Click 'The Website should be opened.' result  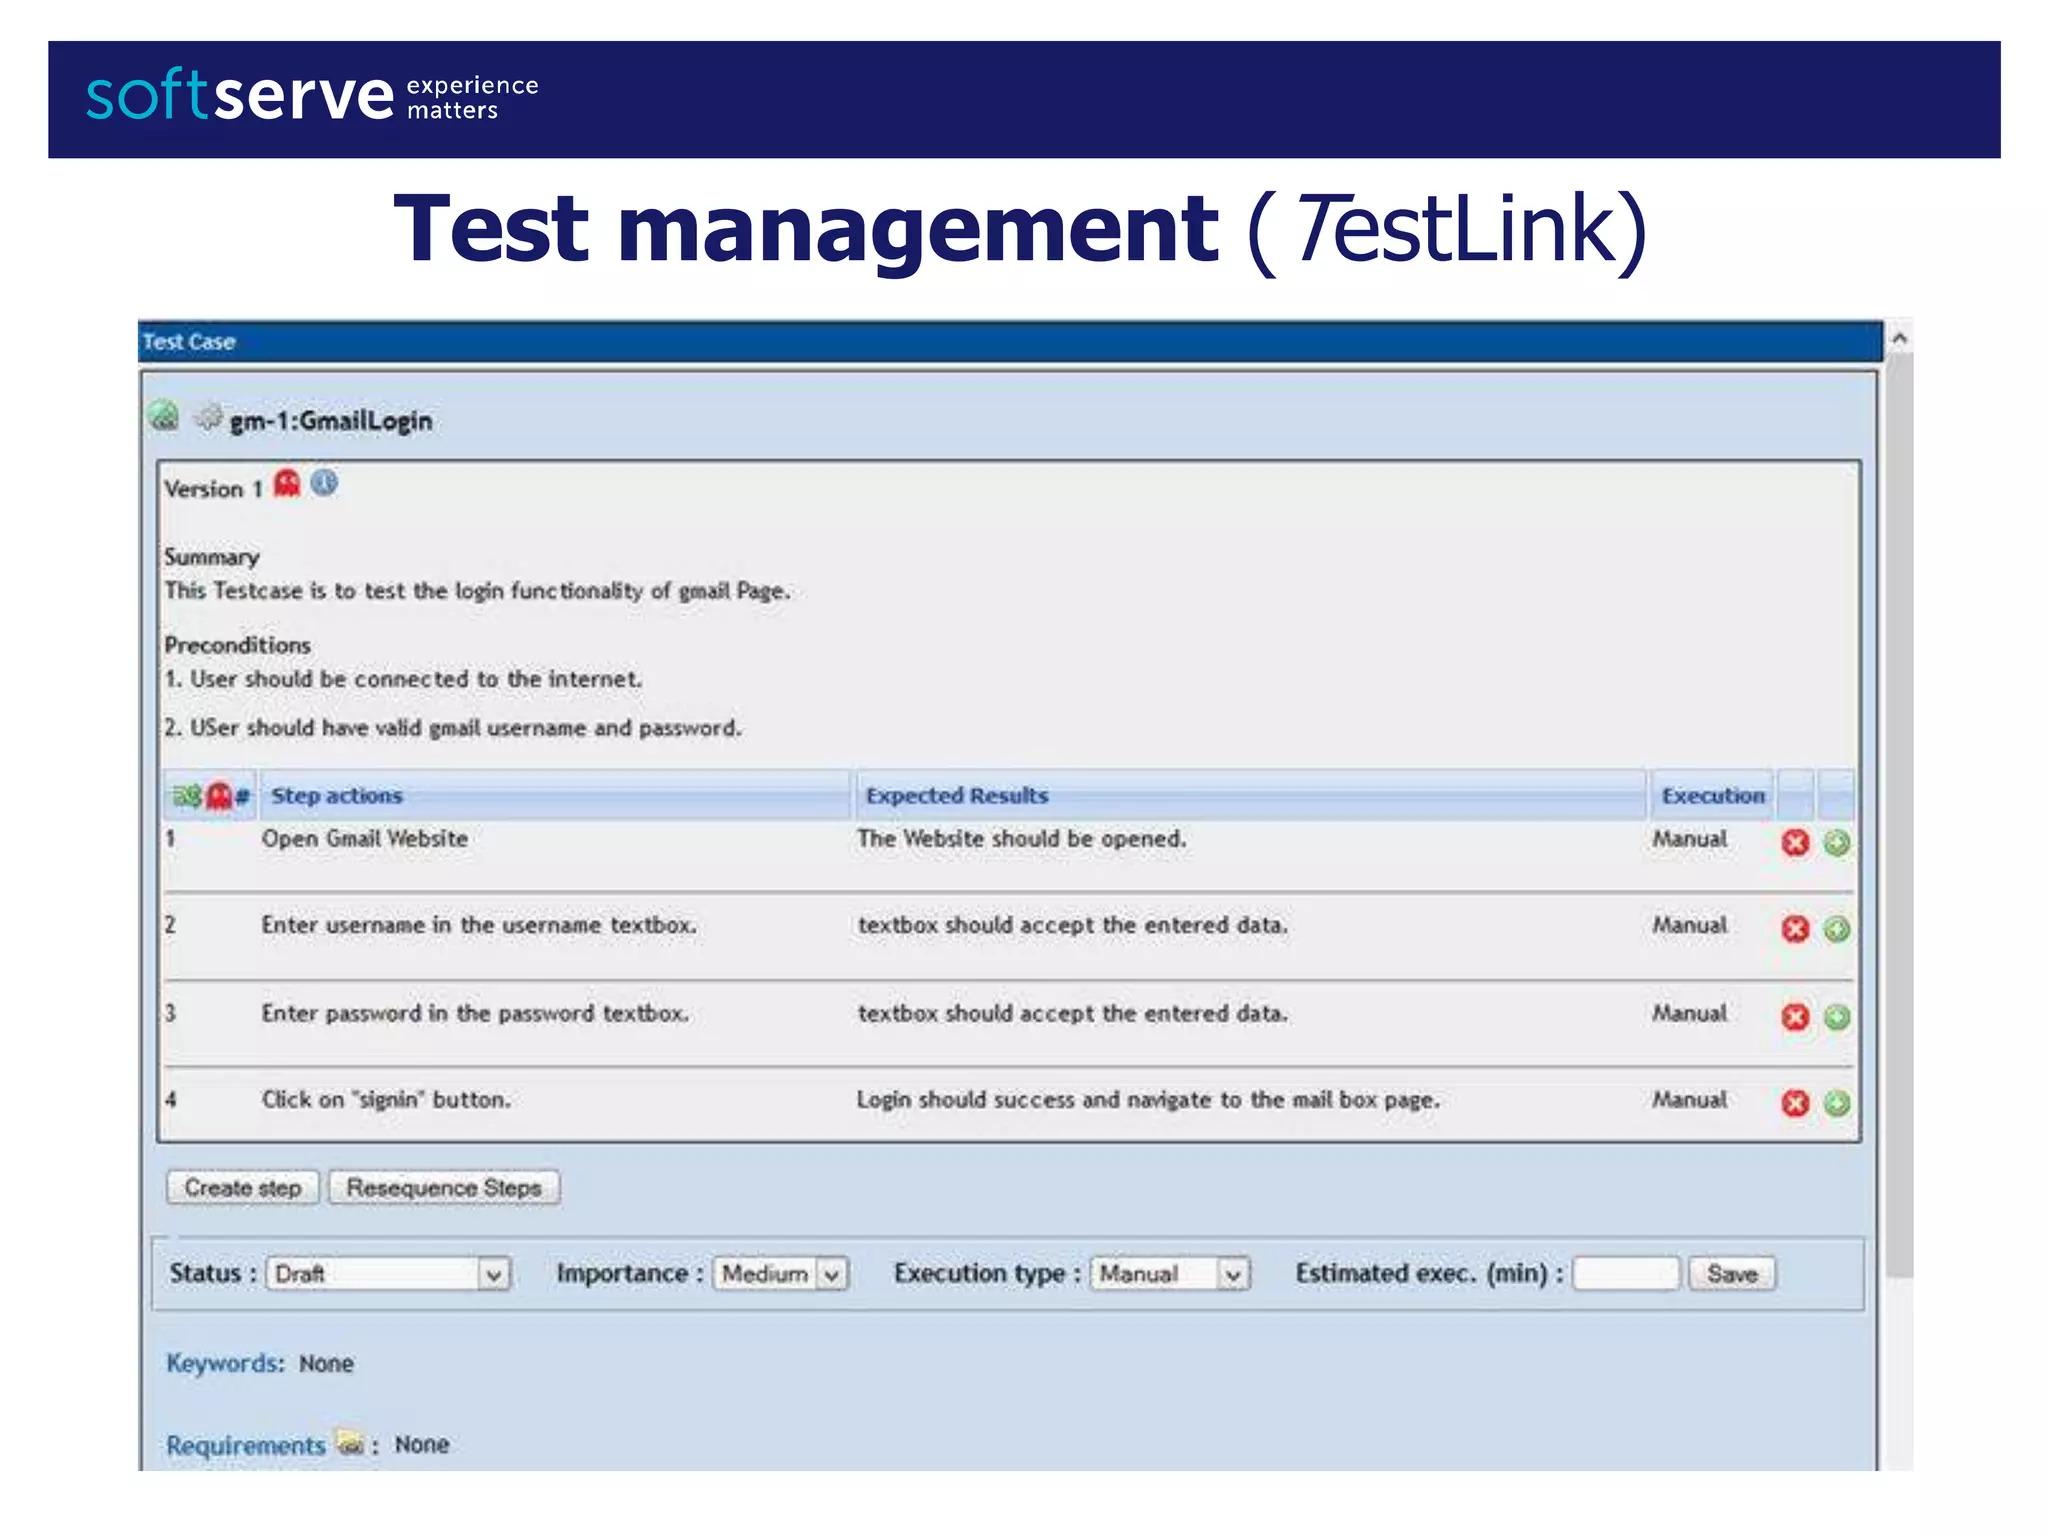point(1021,839)
